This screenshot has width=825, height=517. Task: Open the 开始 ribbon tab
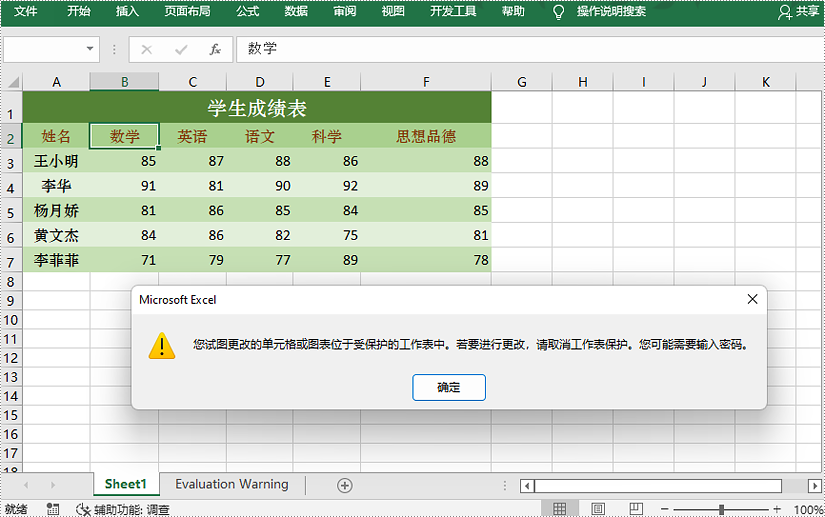pos(79,12)
